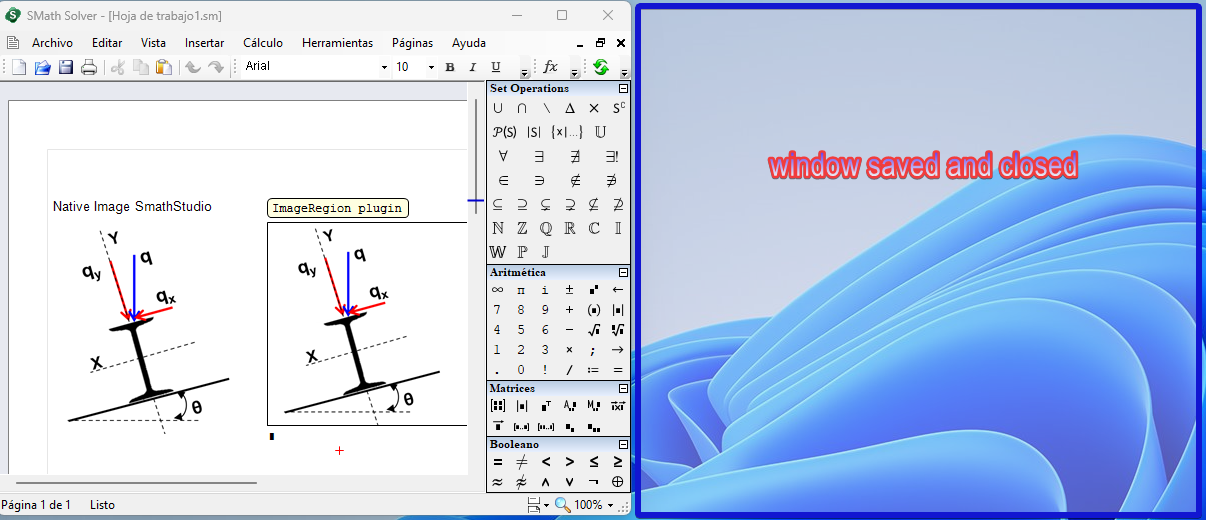Toggle Bold text formatting
This screenshot has height=520, width=1206.
[449, 67]
